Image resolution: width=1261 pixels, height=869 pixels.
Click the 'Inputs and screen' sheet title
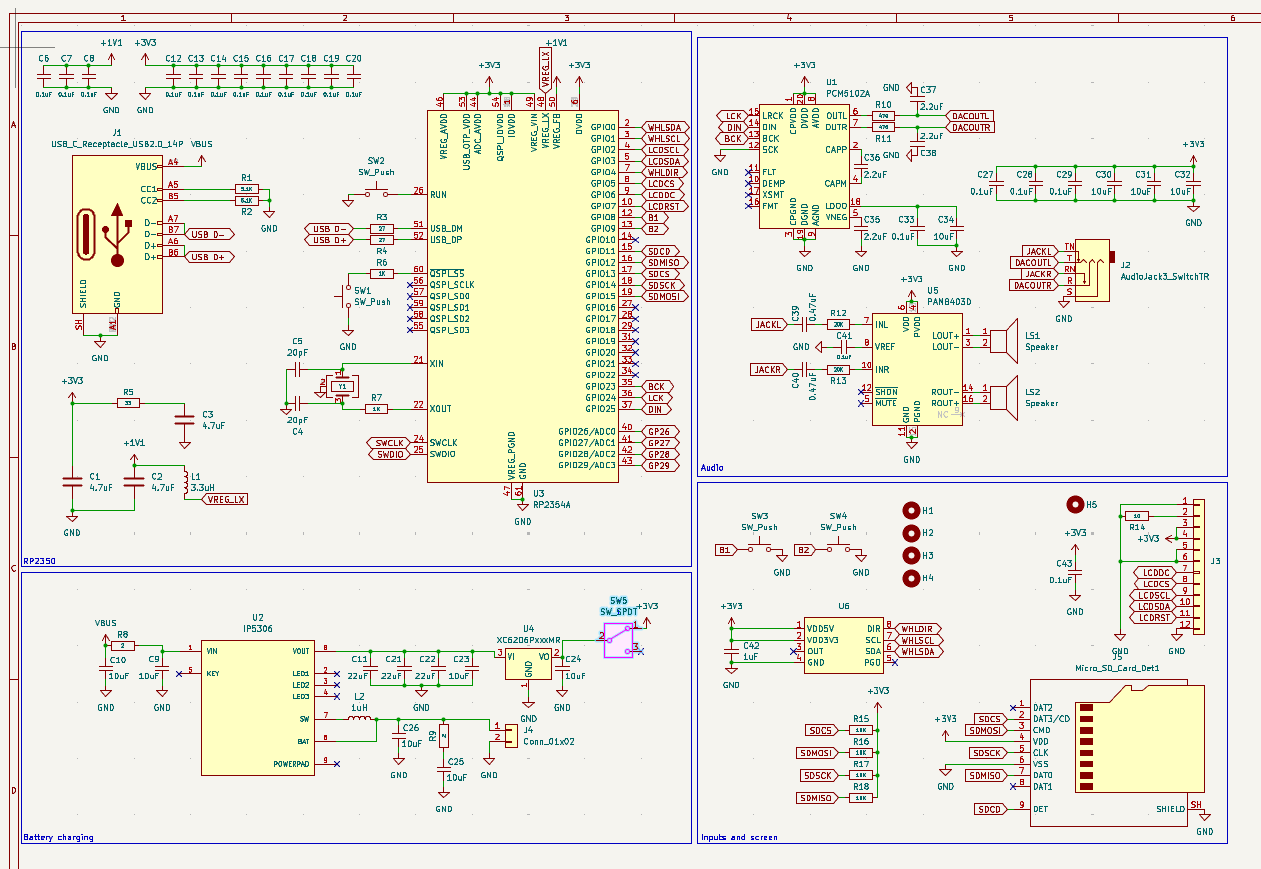[739, 837]
